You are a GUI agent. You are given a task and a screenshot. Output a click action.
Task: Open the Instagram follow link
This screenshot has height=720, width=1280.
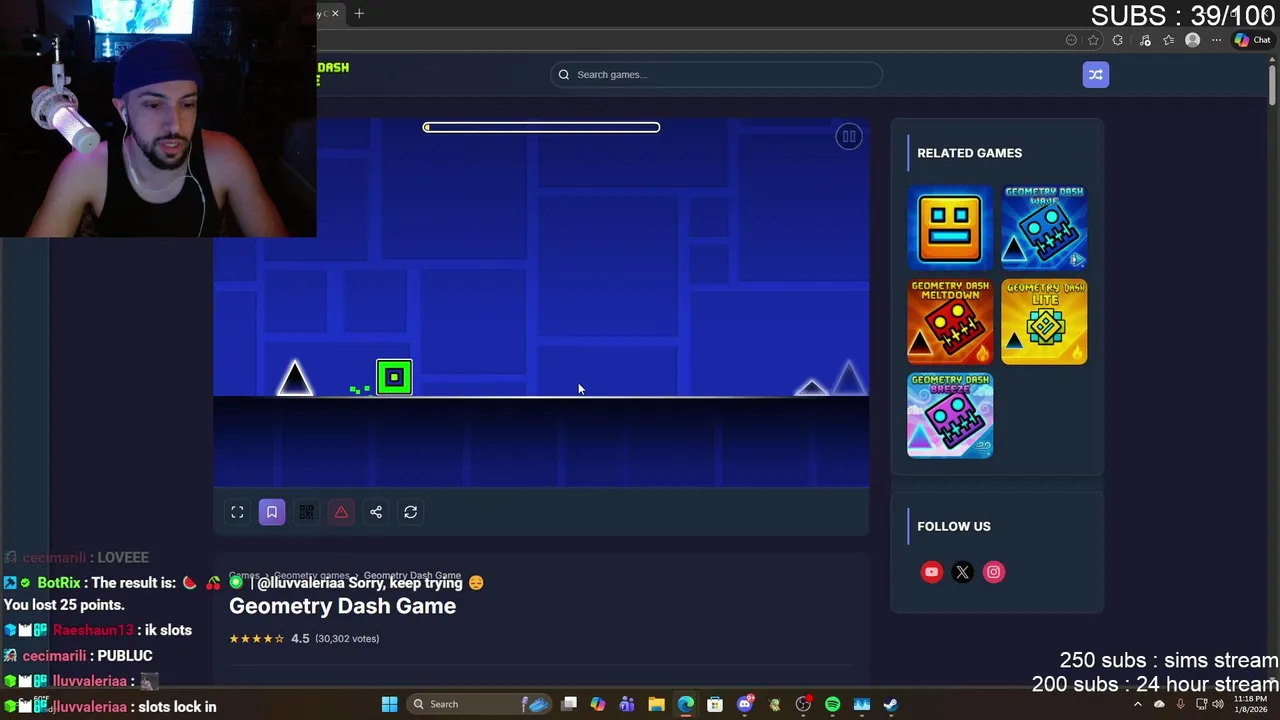pyautogui.click(x=993, y=572)
